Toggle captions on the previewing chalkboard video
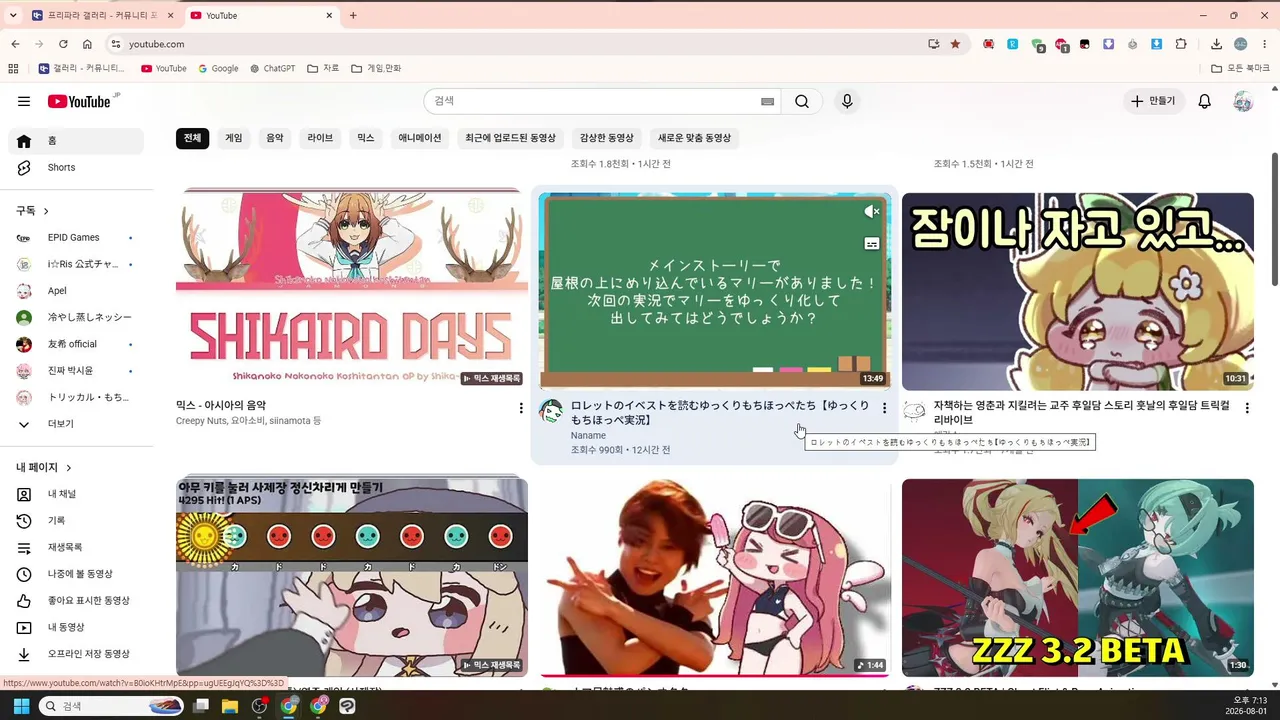This screenshot has height=720, width=1280. tap(872, 243)
